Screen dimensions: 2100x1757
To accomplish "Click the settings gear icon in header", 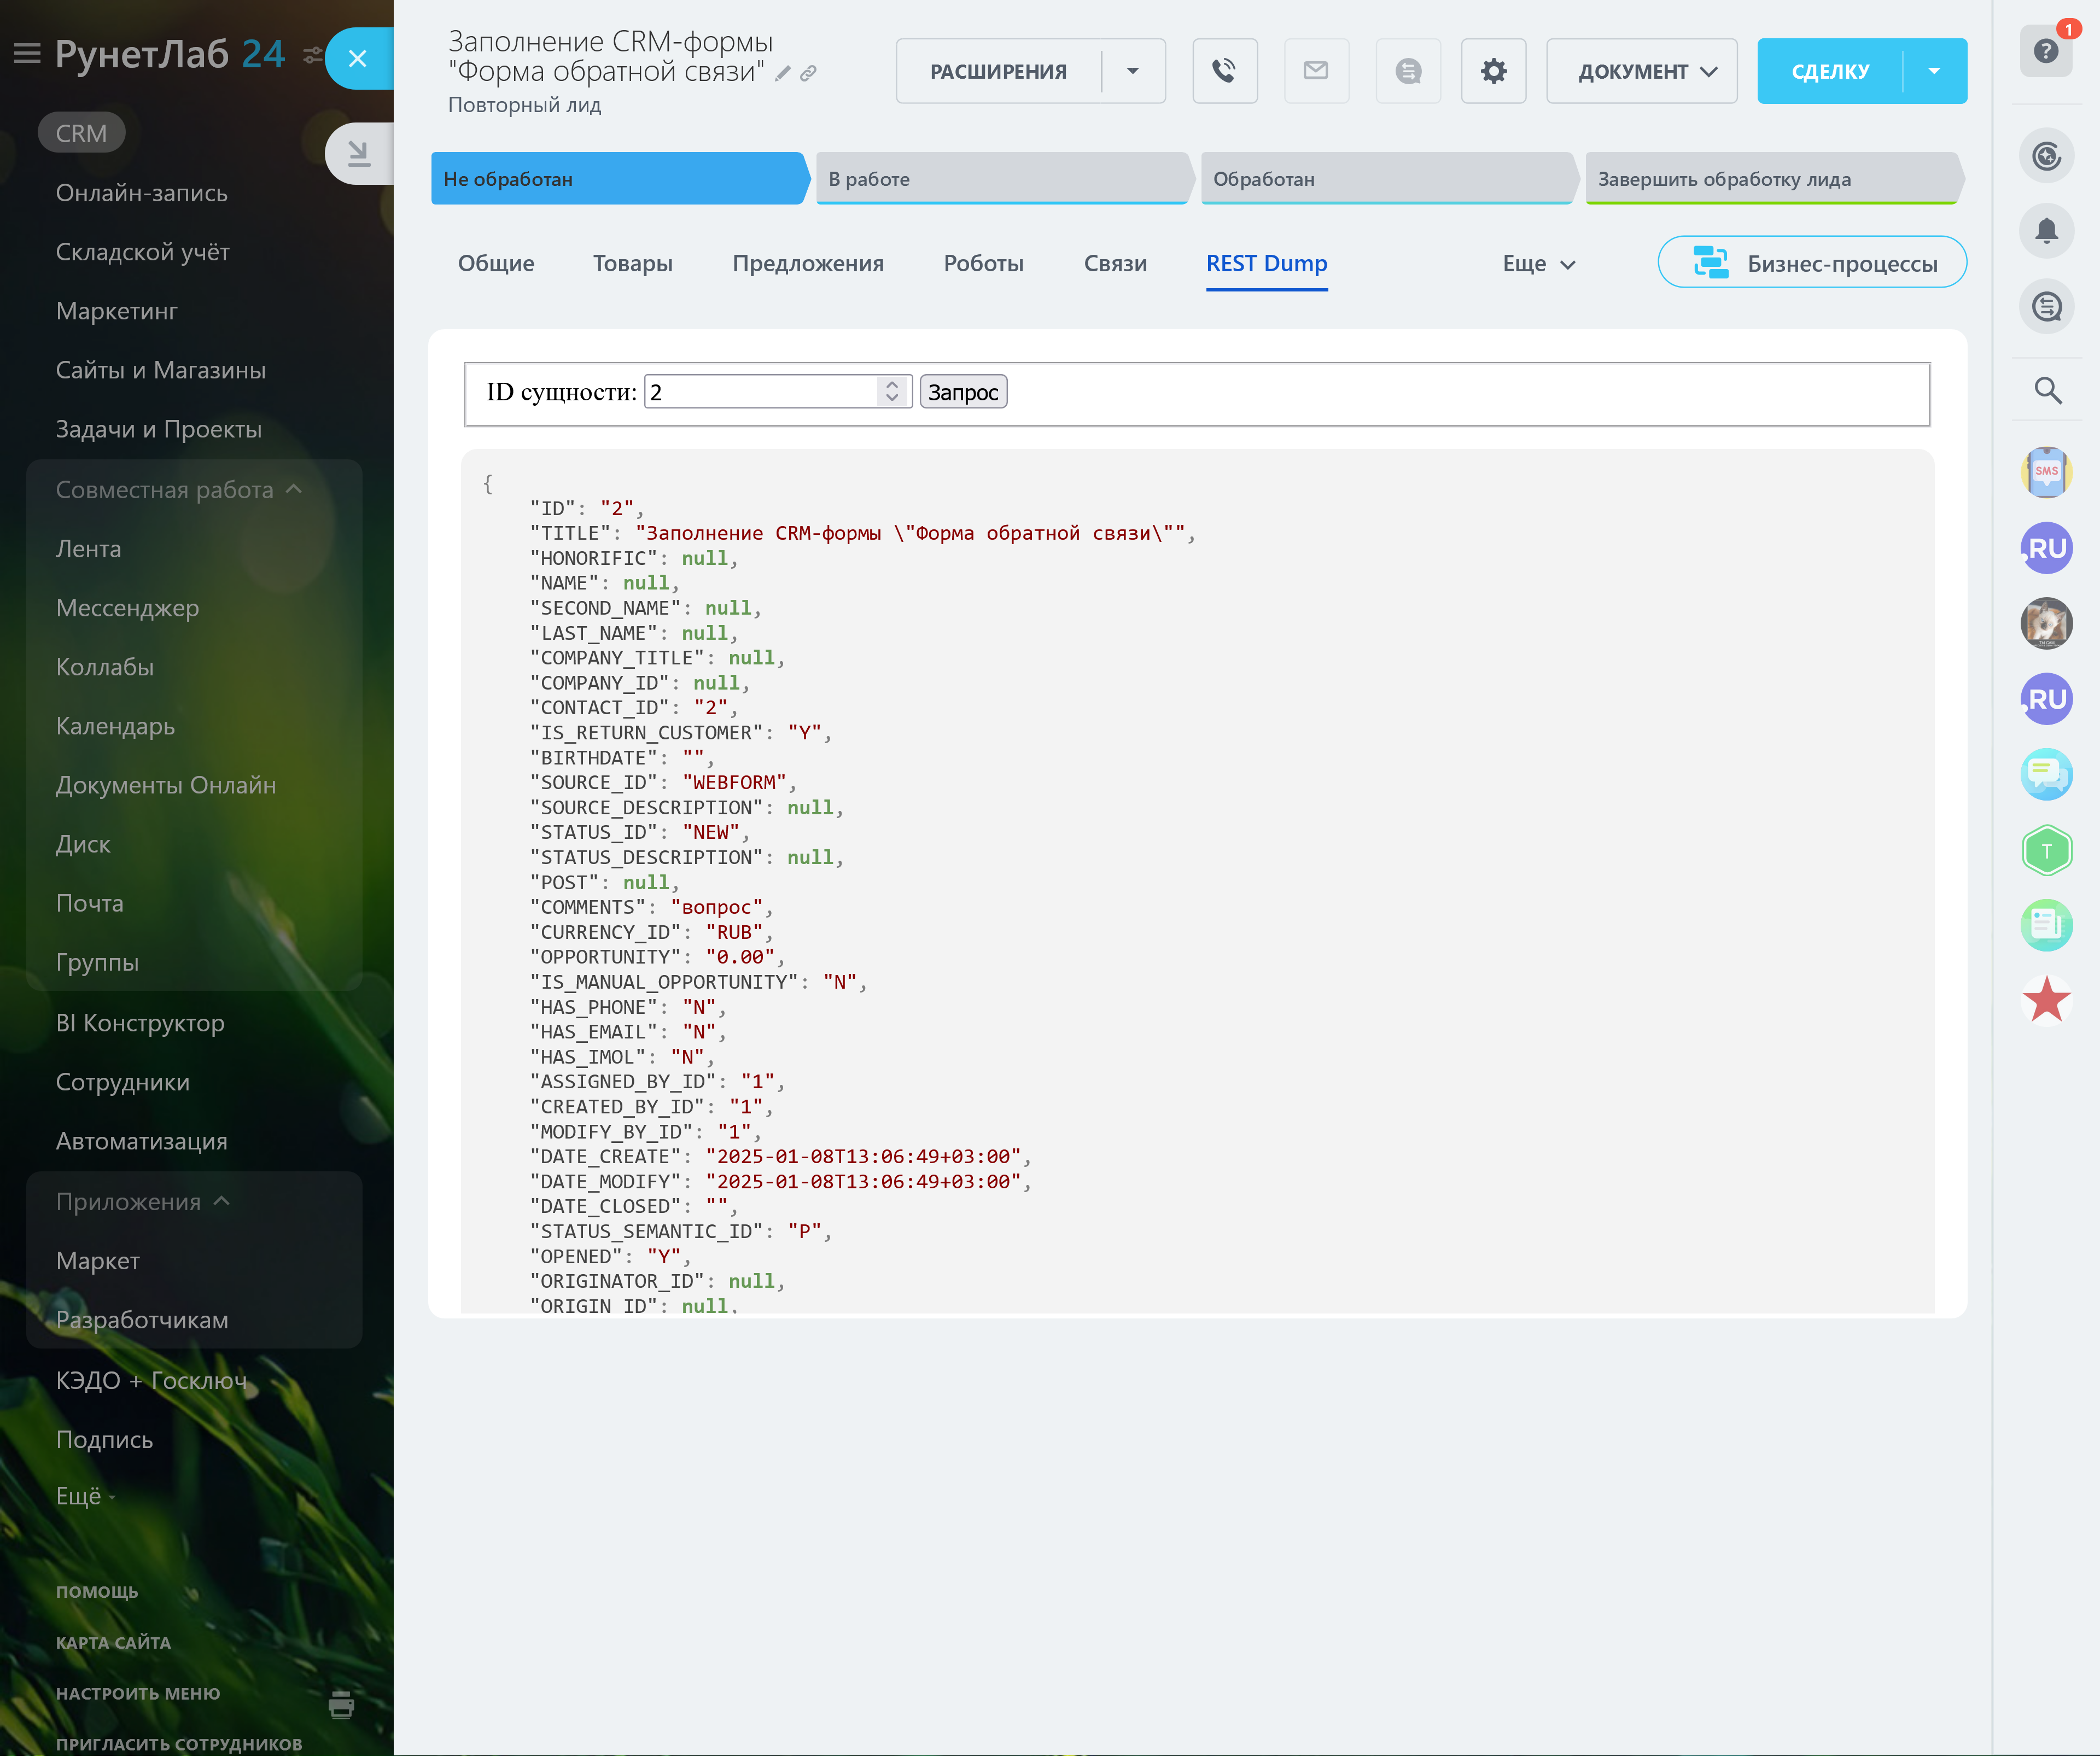I will [1493, 71].
